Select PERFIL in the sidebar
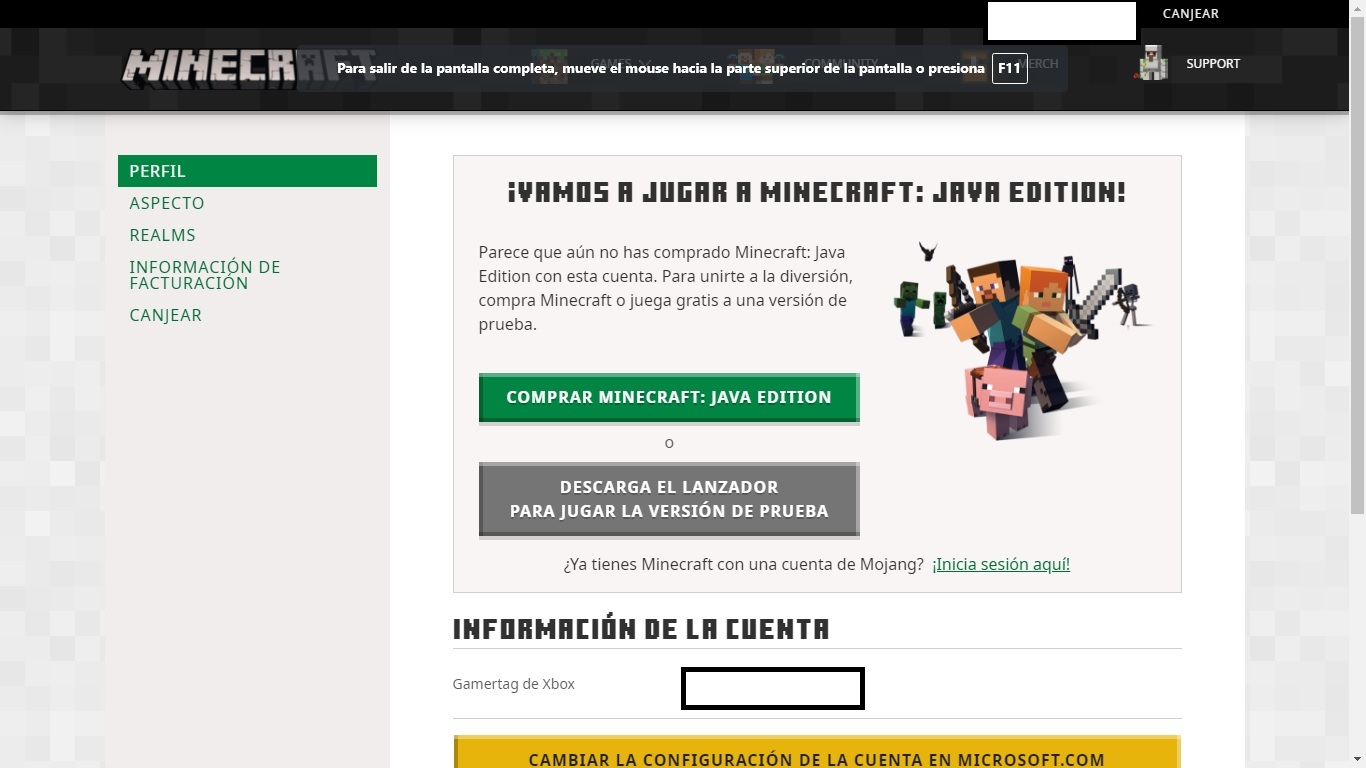 (247, 171)
